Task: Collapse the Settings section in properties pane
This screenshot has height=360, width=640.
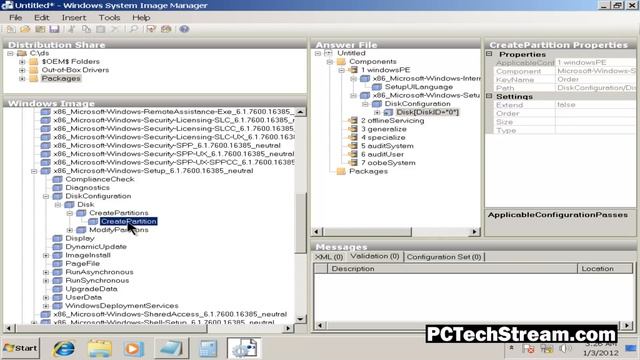Action: pyautogui.click(x=489, y=96)
